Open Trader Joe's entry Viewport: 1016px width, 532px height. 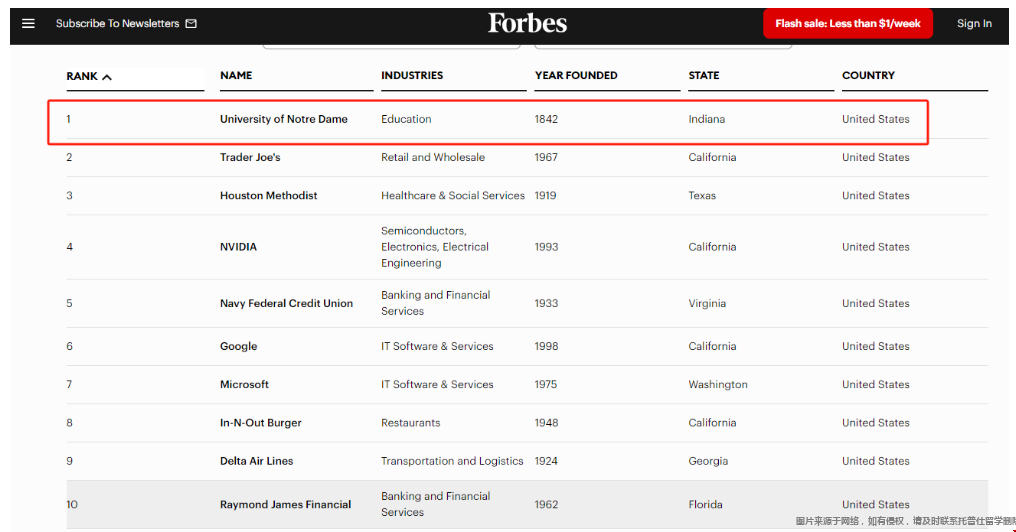[250, 157]
